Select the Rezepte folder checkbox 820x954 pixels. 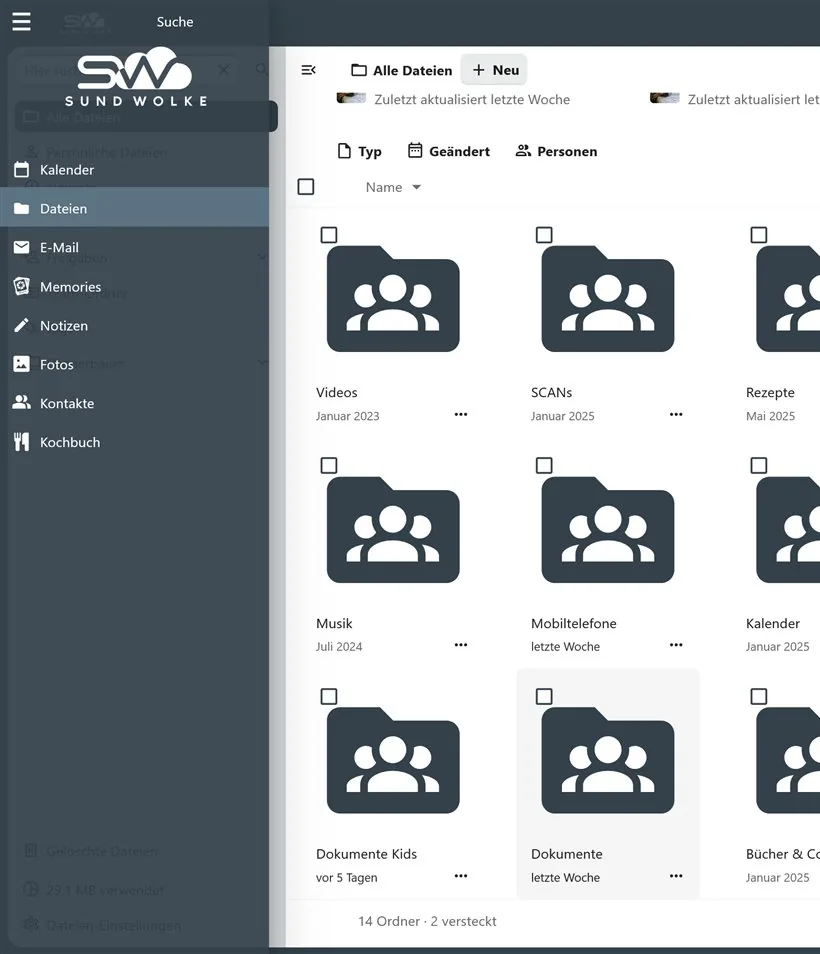coord(759,235)
